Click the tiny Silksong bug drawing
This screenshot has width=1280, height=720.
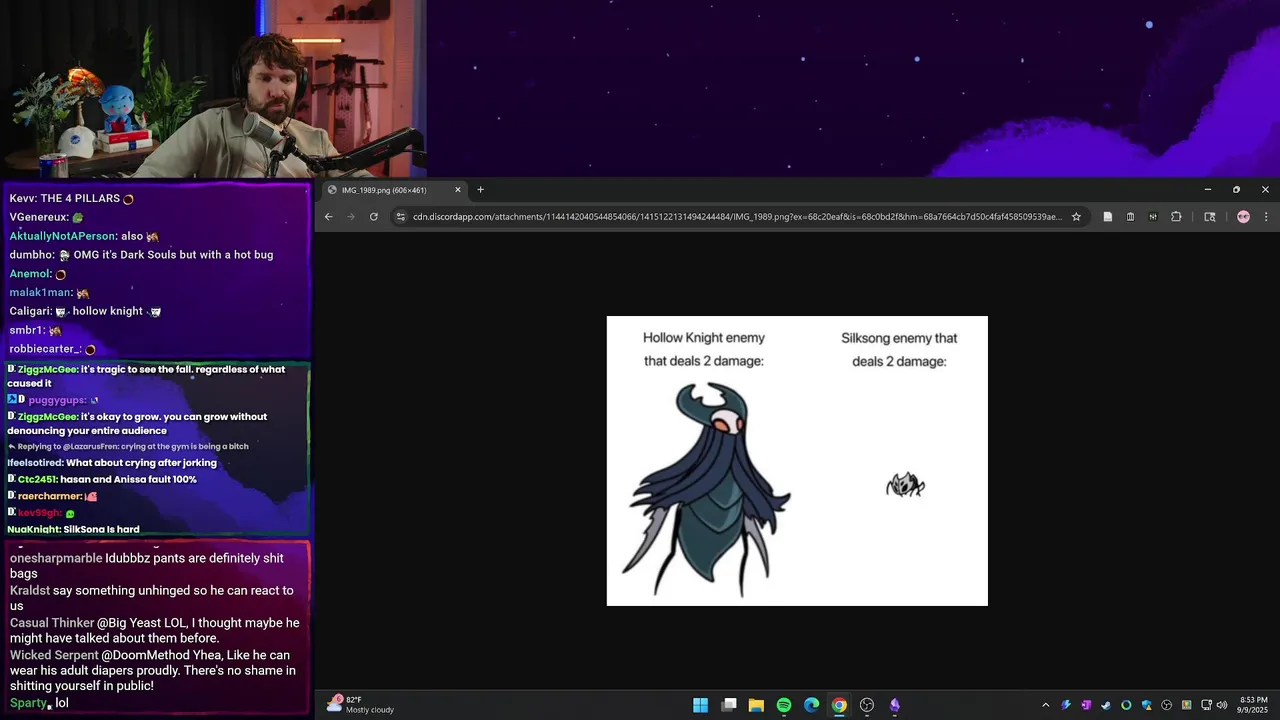[905, 485]
